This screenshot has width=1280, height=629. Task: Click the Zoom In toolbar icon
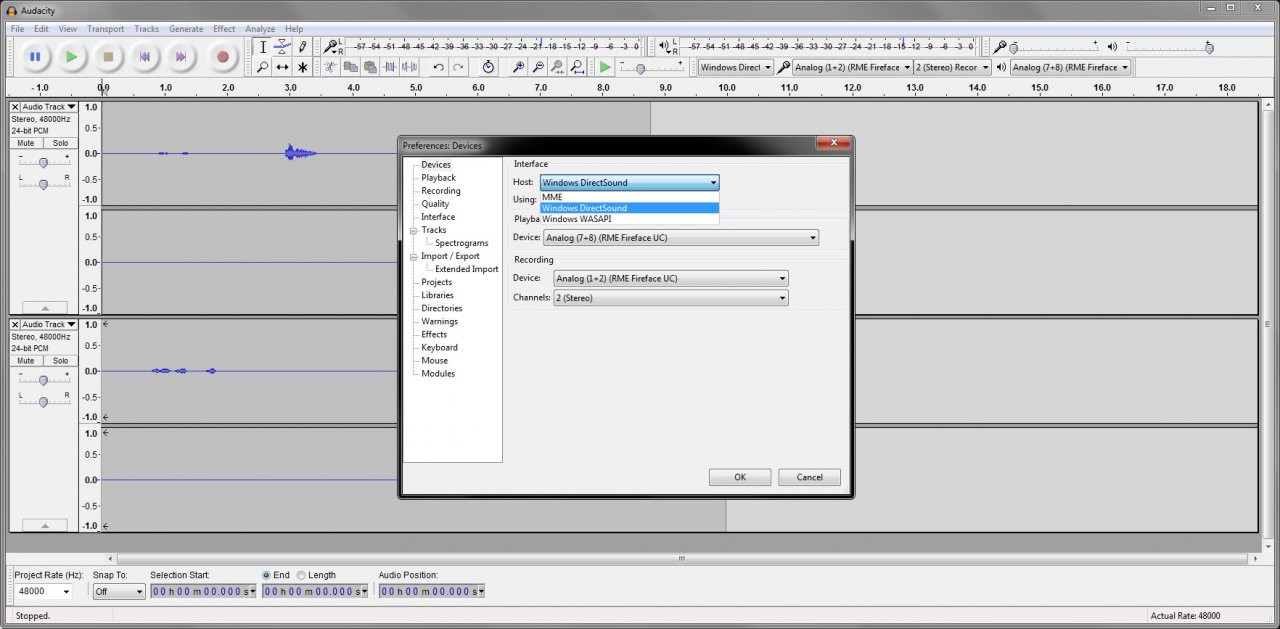[518, 67]
